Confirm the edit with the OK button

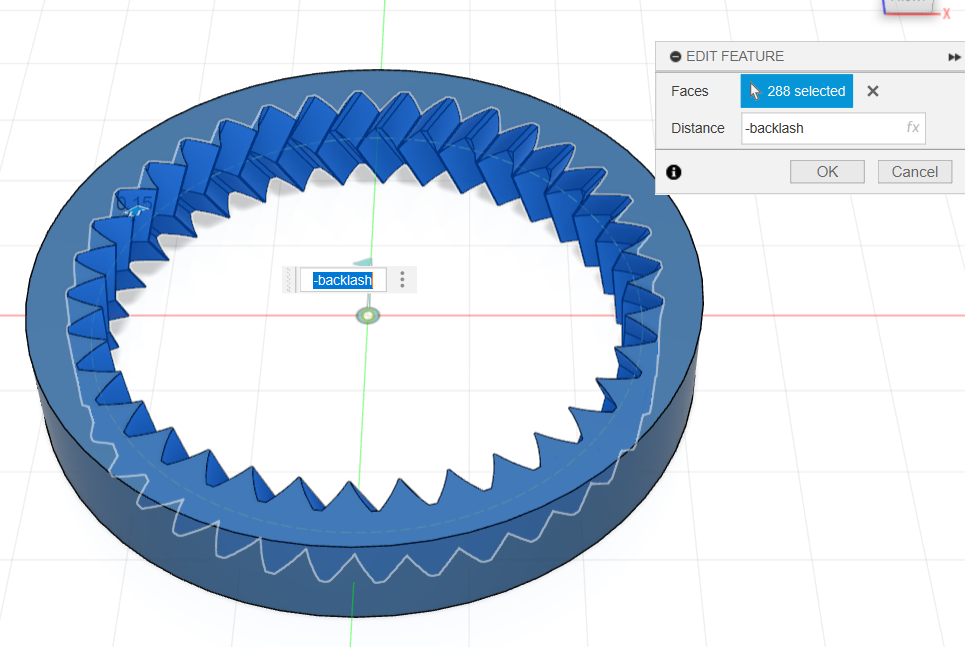pos(827,172)
